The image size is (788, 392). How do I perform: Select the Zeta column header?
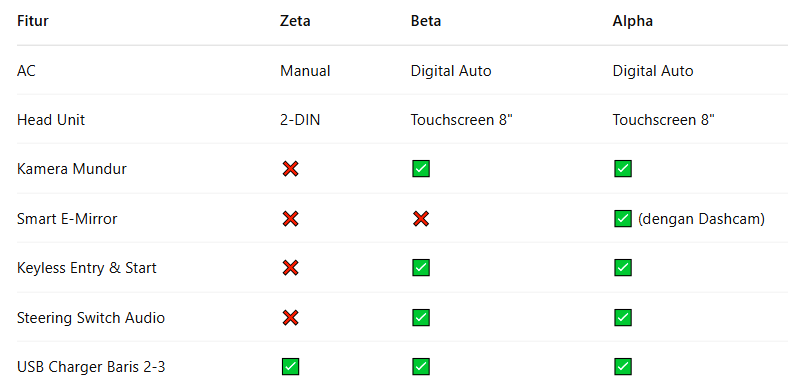click(x=295, y=21)
